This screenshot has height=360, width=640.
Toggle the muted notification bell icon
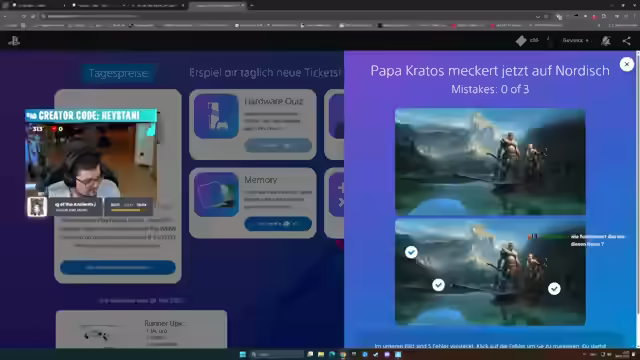606,40
